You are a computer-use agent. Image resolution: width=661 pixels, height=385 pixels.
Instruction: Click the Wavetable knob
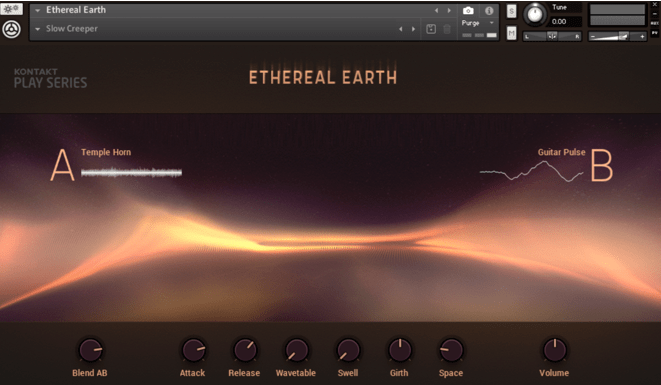coord(296,350)
